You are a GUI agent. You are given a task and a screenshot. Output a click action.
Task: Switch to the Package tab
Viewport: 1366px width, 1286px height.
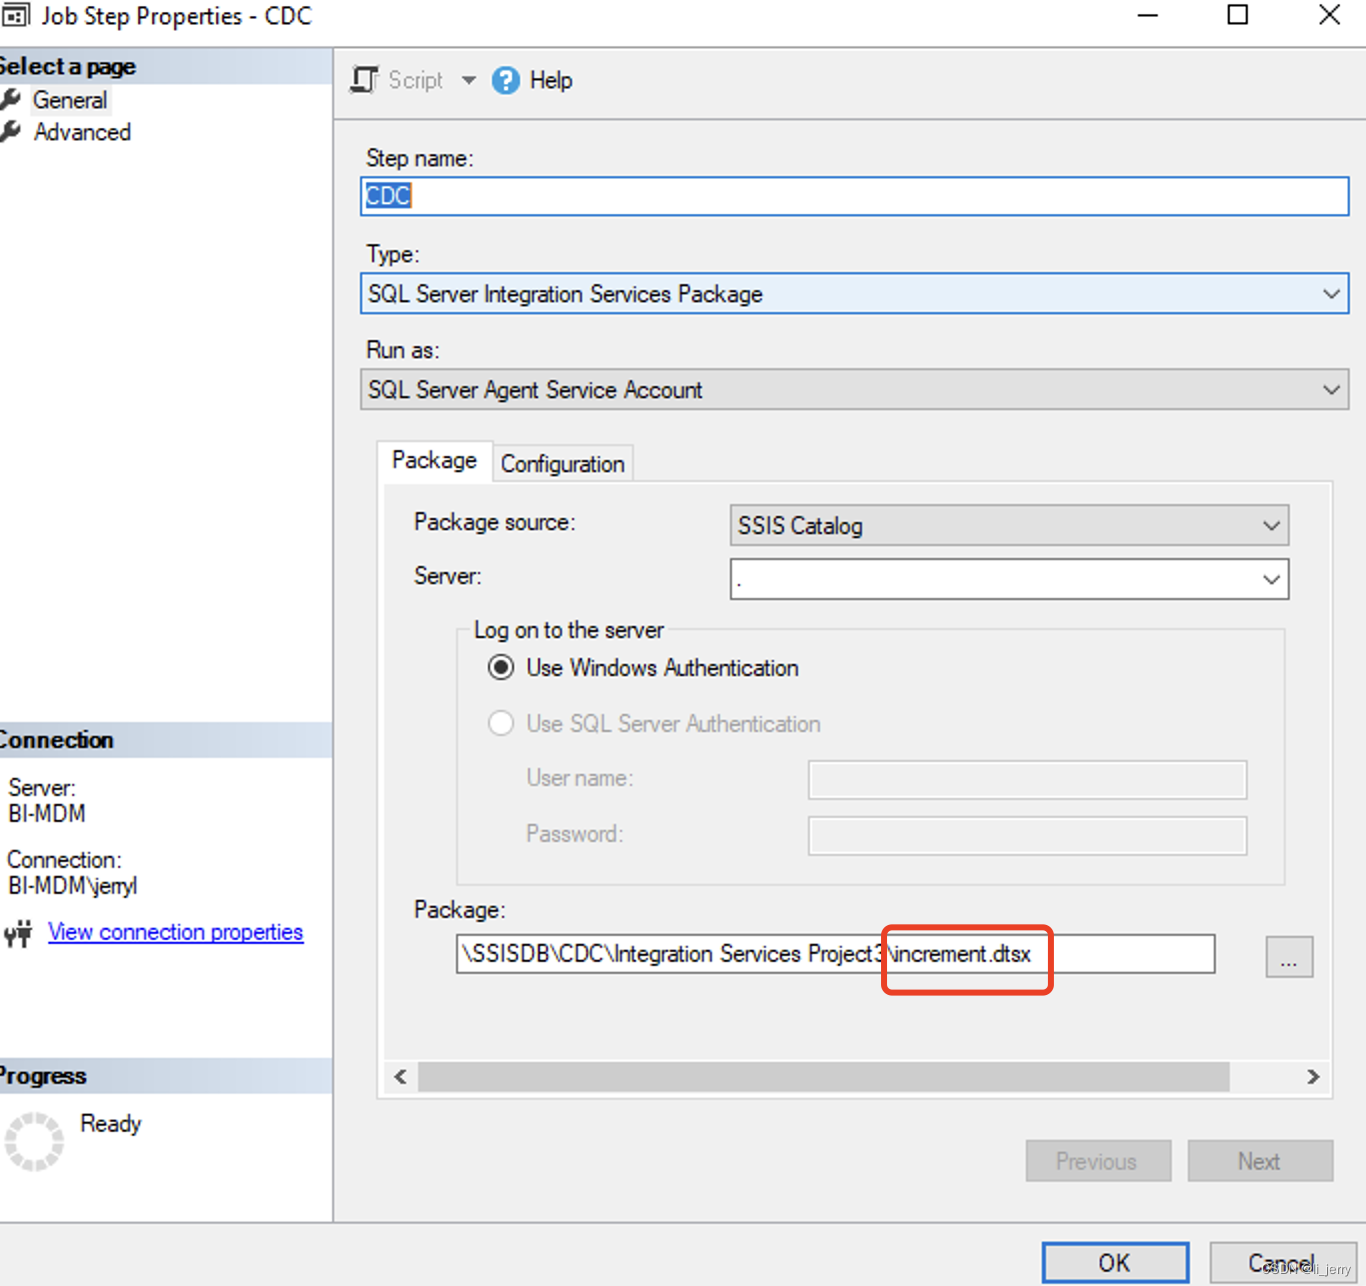coord(434,461)
